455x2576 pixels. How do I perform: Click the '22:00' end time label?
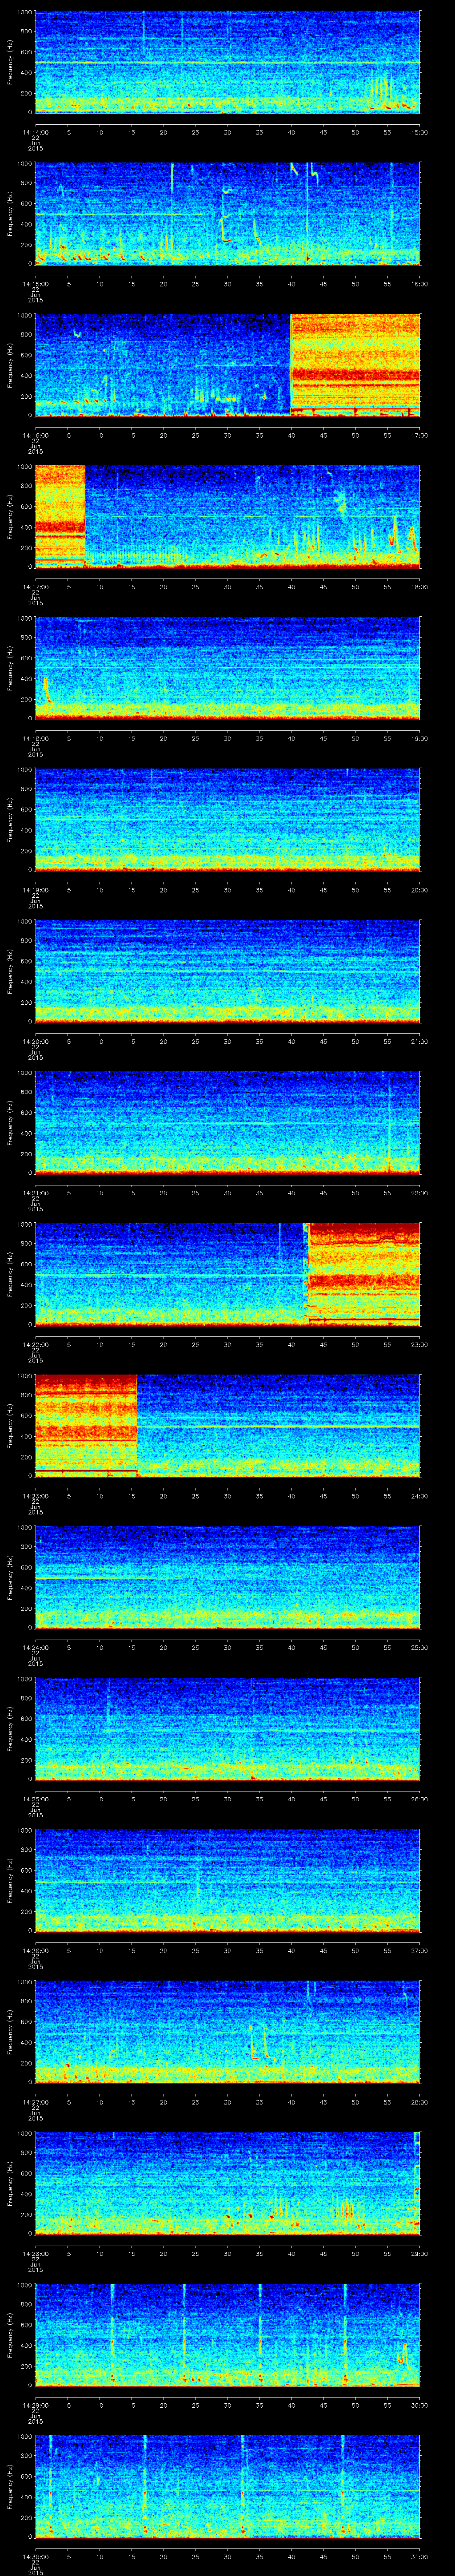click(x=419, y=1192)
